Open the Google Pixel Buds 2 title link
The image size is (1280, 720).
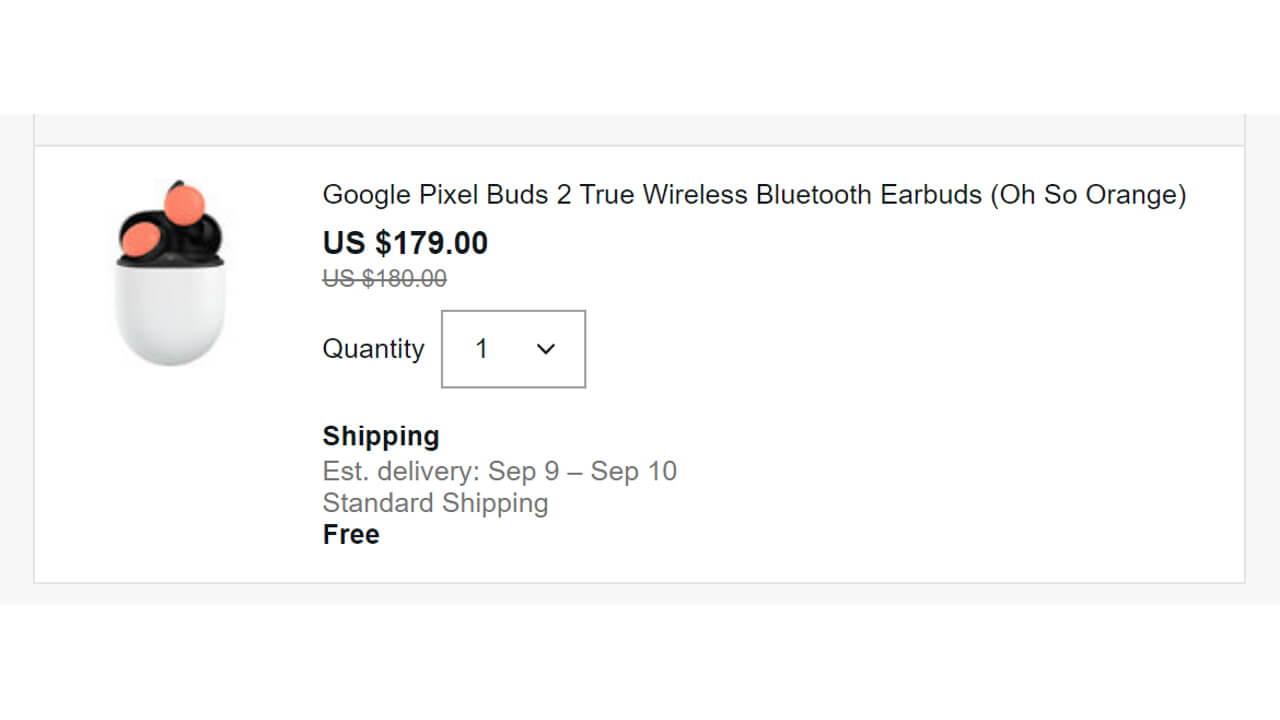[x=754, y=195]
